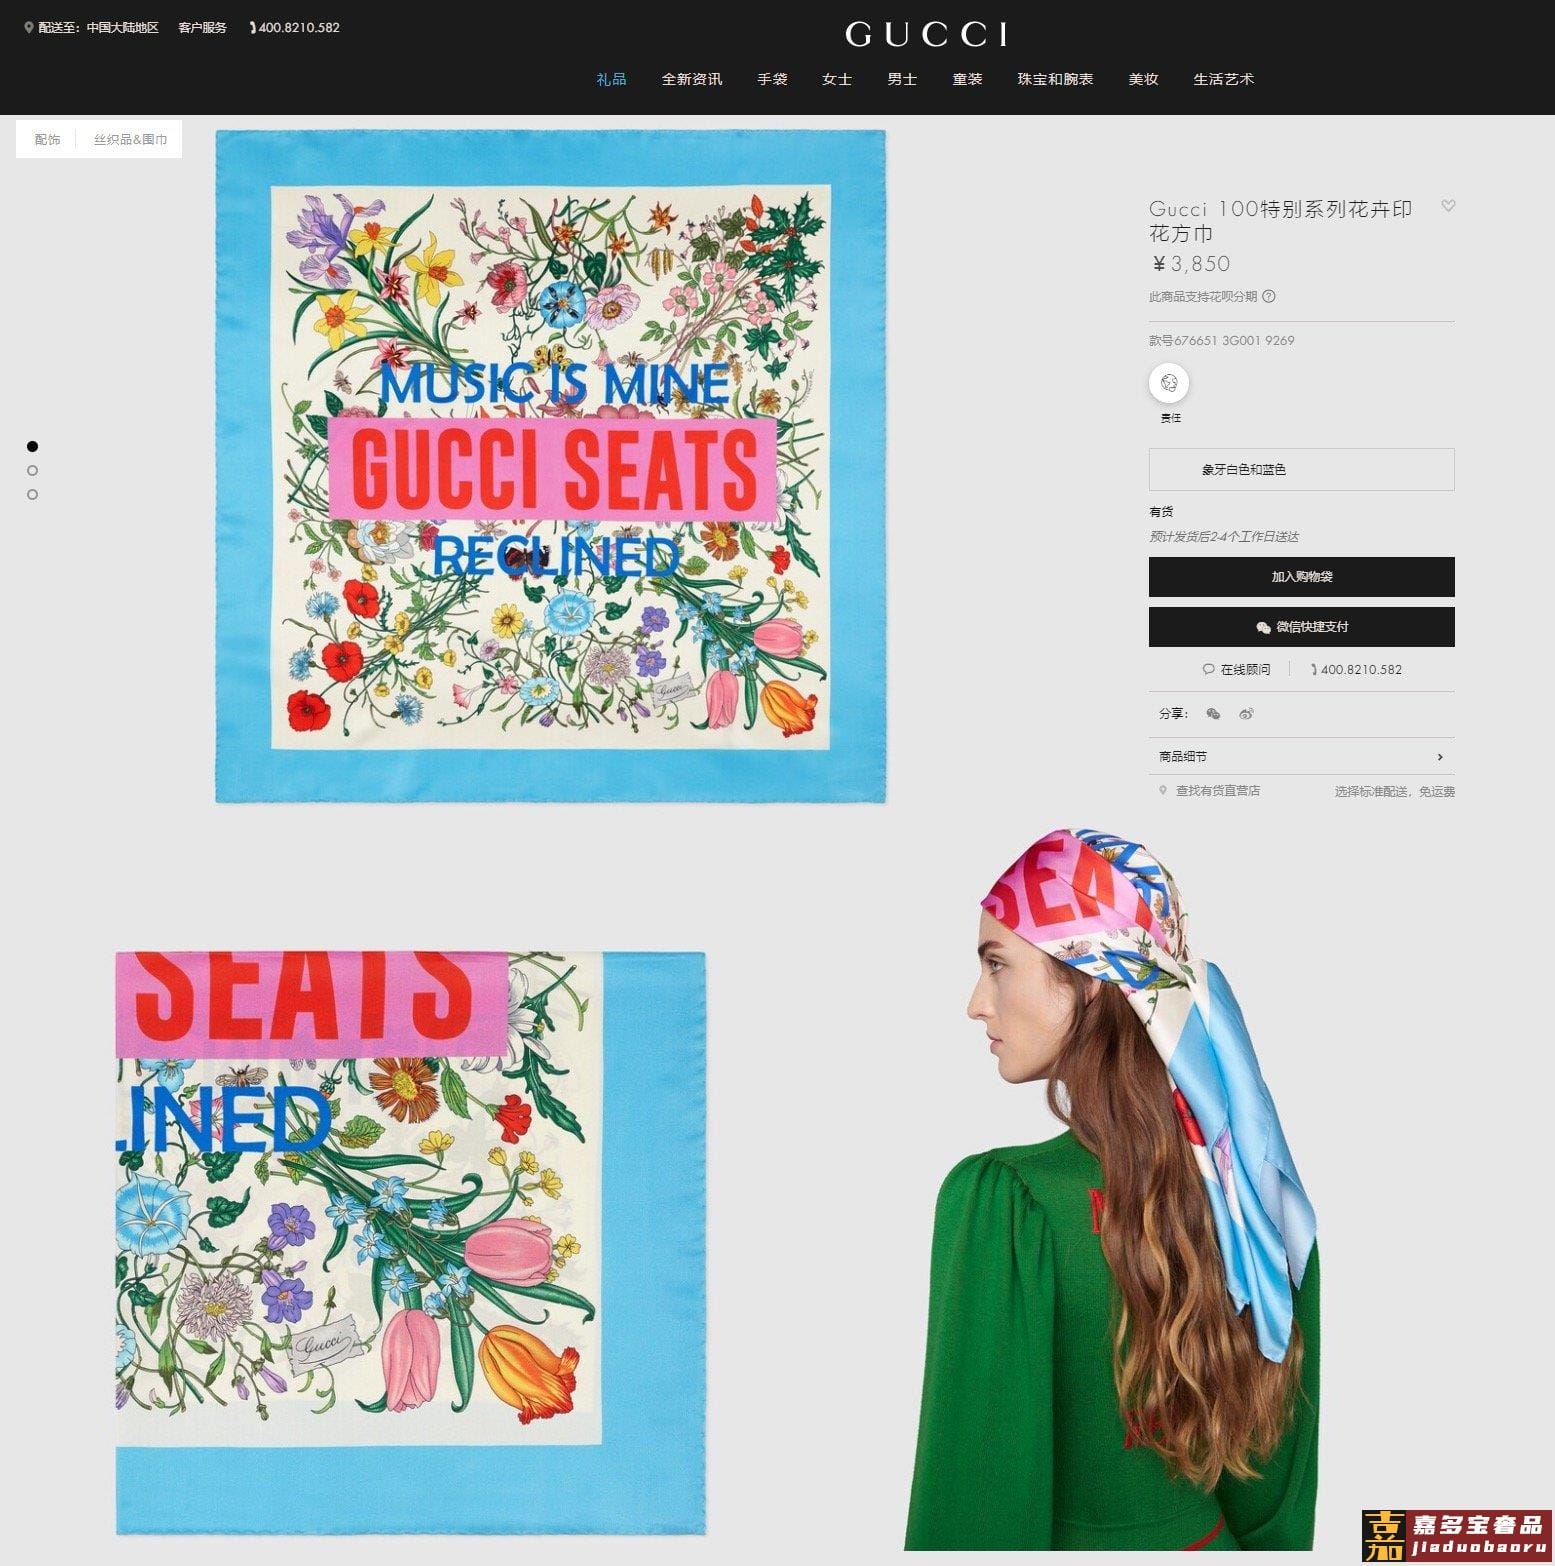The height and width of the screenshot is (1566, 1555).
Task: Click the 查找有货直营店 store finder link
Action: [x=1217, y=790]
